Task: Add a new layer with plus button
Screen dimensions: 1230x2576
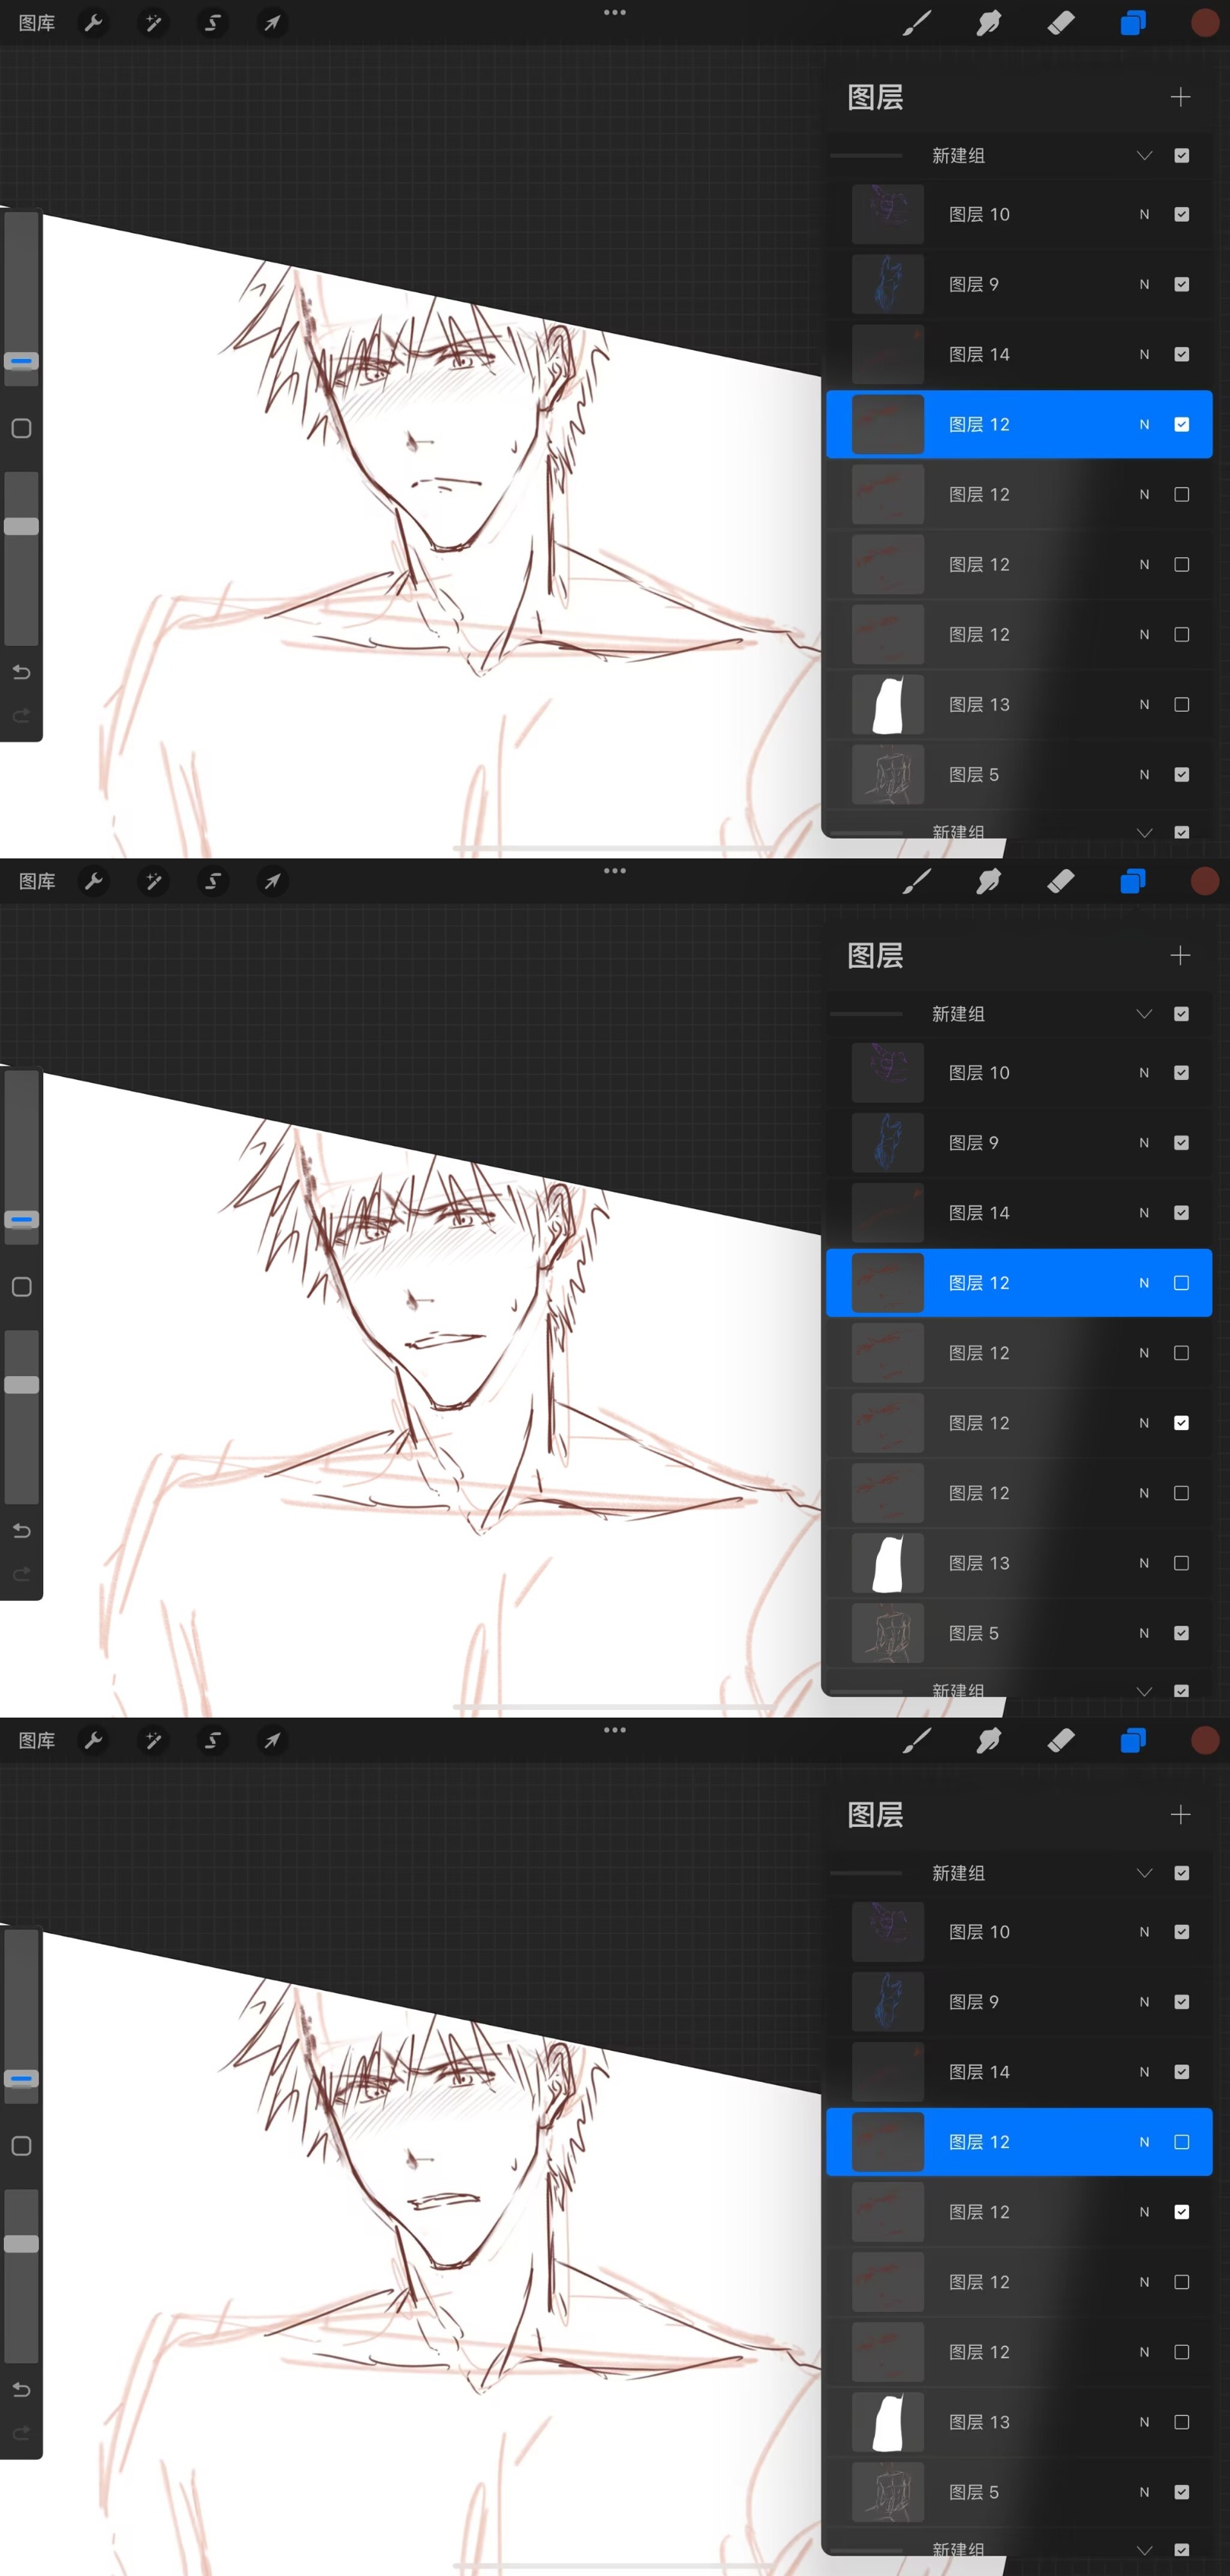Action: point(1180,97)
